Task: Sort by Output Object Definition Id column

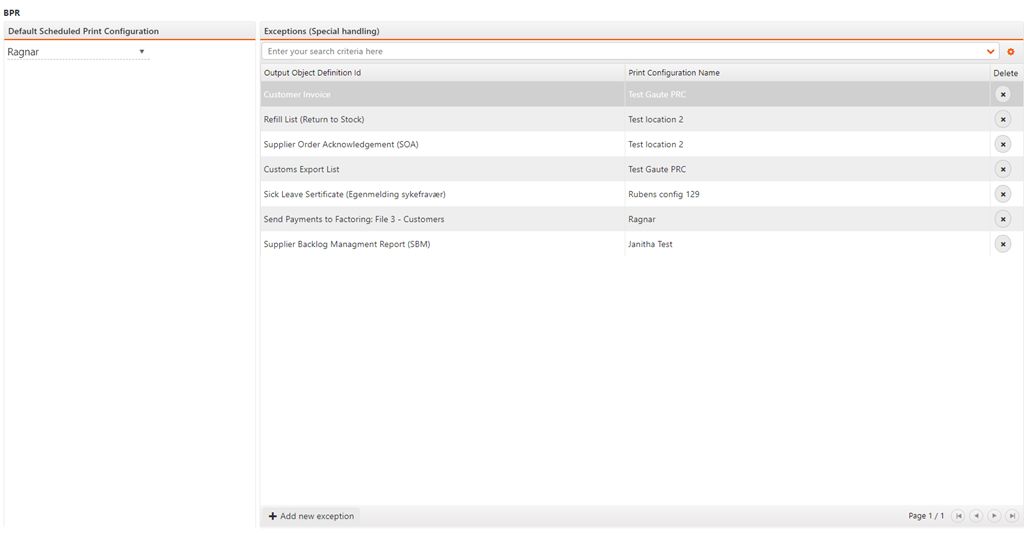Action: (x=313, y=73)
